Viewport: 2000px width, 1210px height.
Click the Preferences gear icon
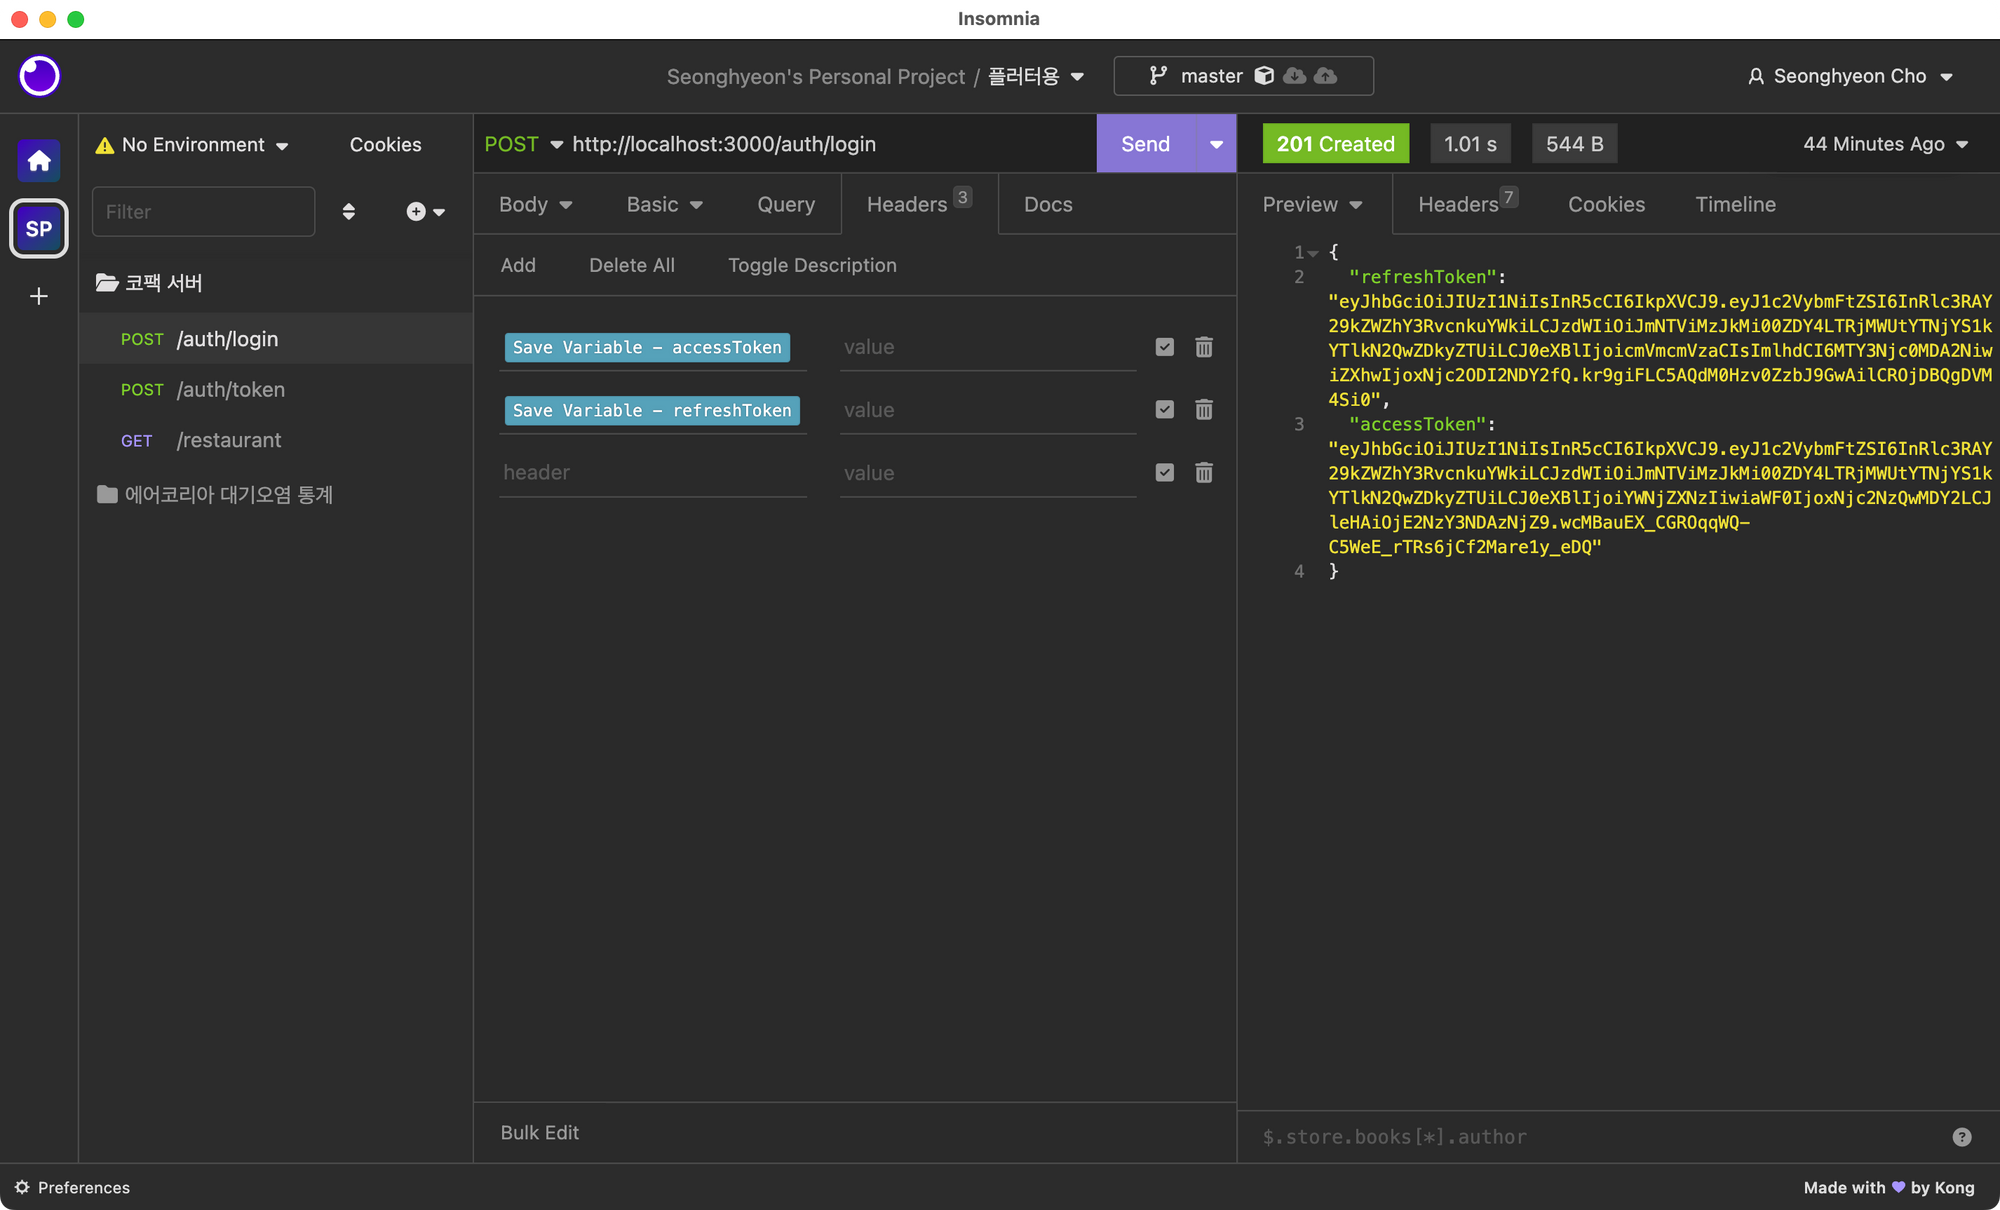22,1187
